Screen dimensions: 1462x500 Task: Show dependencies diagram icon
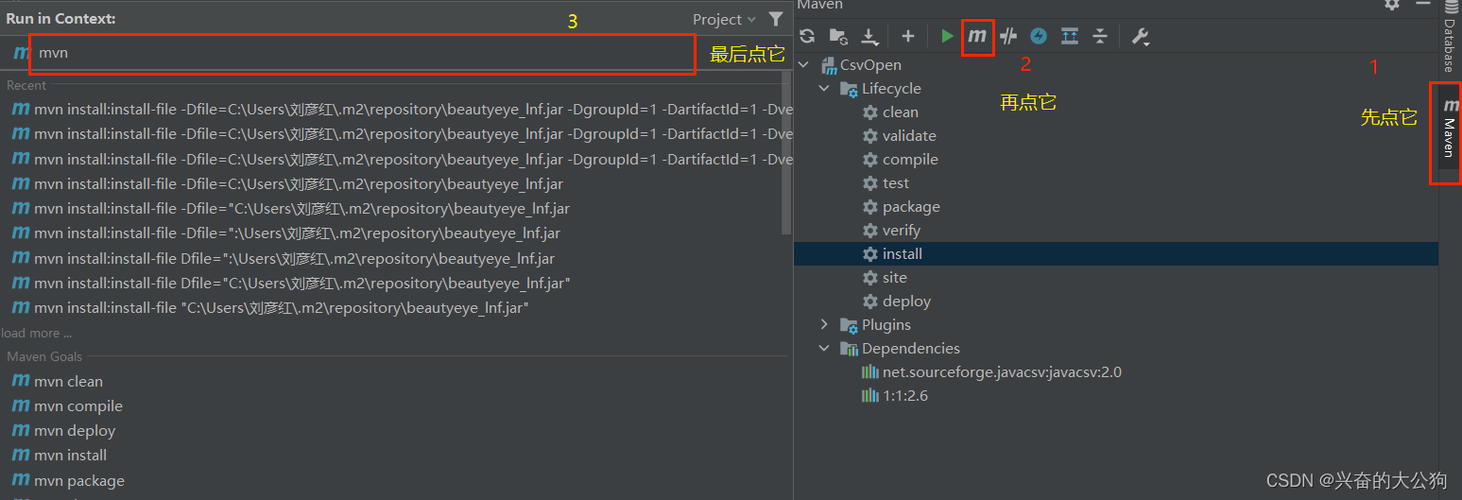pos(1069,37)
